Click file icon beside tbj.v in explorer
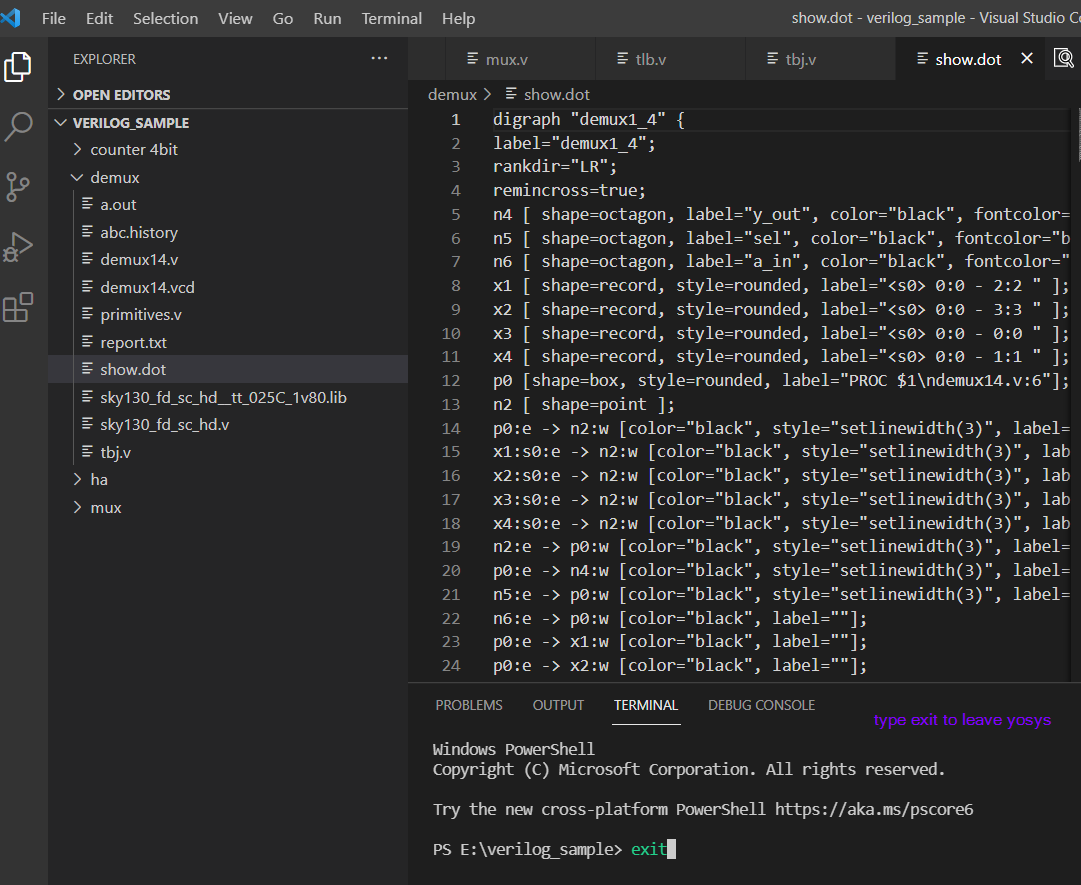Viewport: 1081px width, 885px height. [x=88, y=451]
